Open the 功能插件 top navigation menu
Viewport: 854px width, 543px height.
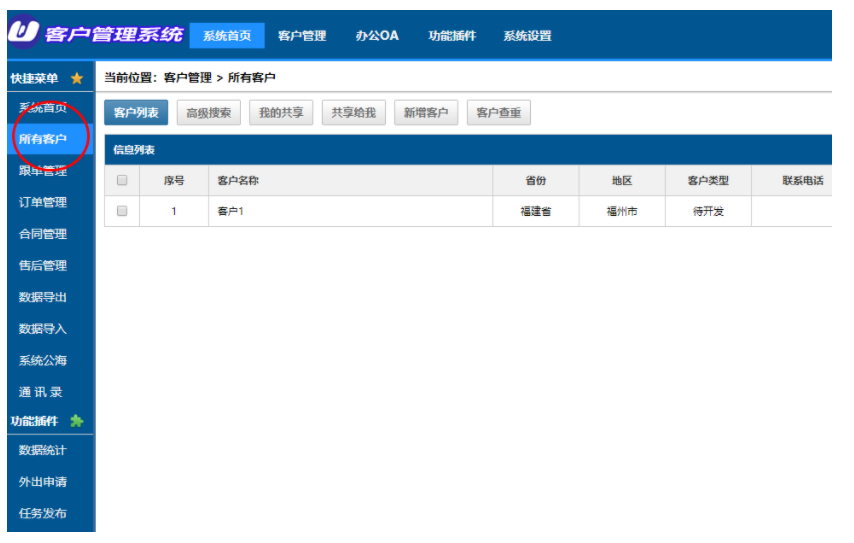pos(452,36)
